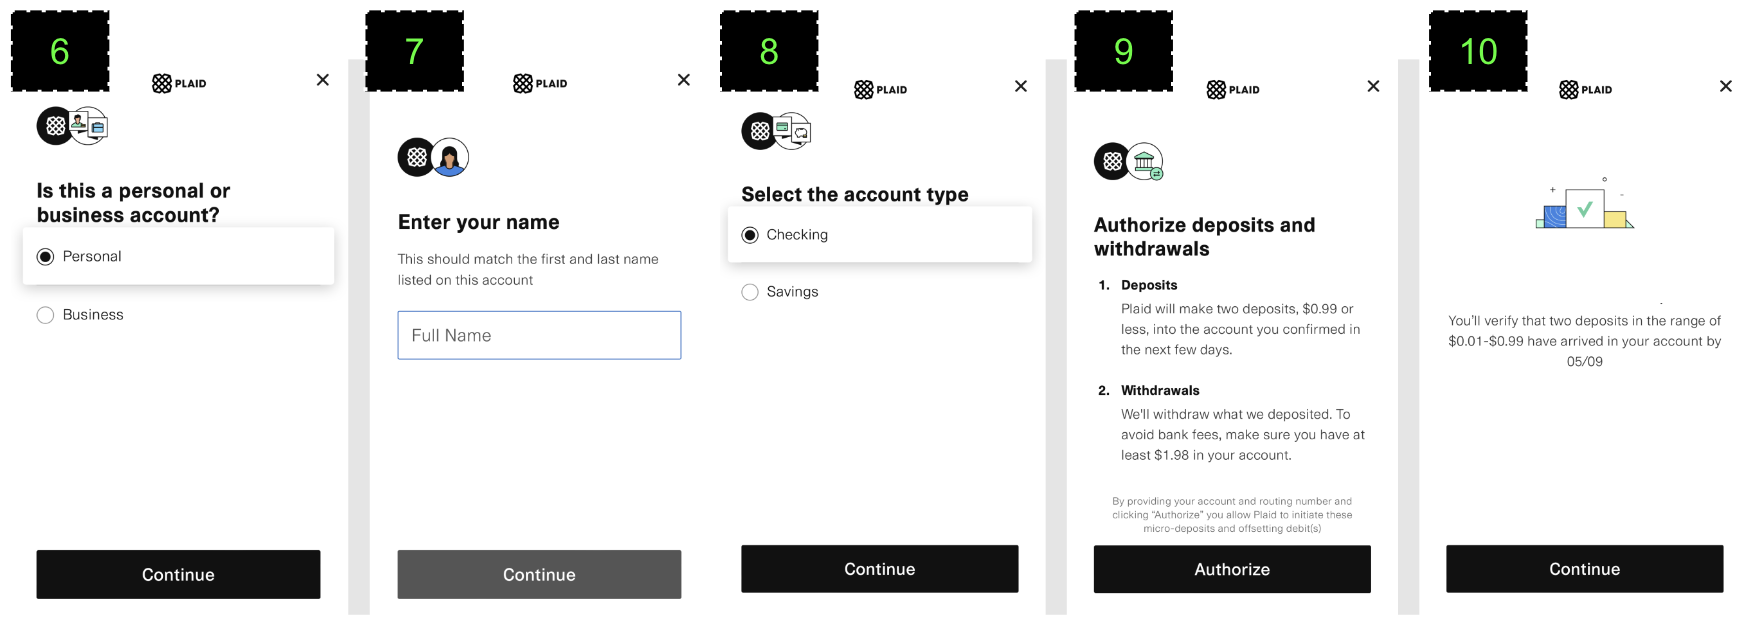Click the document transfer icon above Select the account type

click(790, 129)
